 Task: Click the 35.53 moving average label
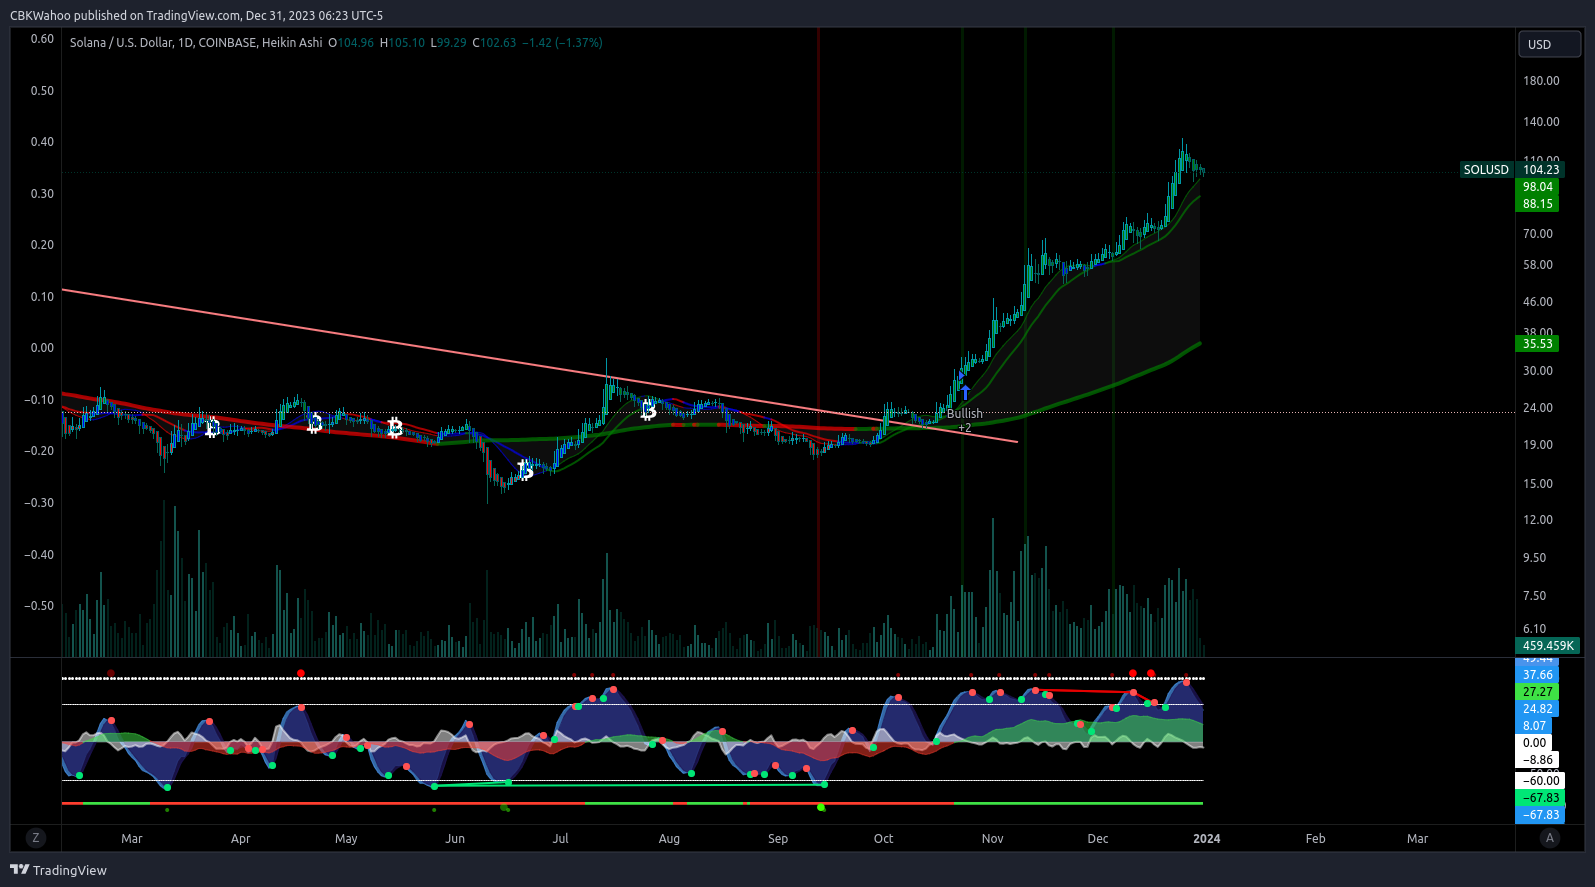pos(1537,344)
